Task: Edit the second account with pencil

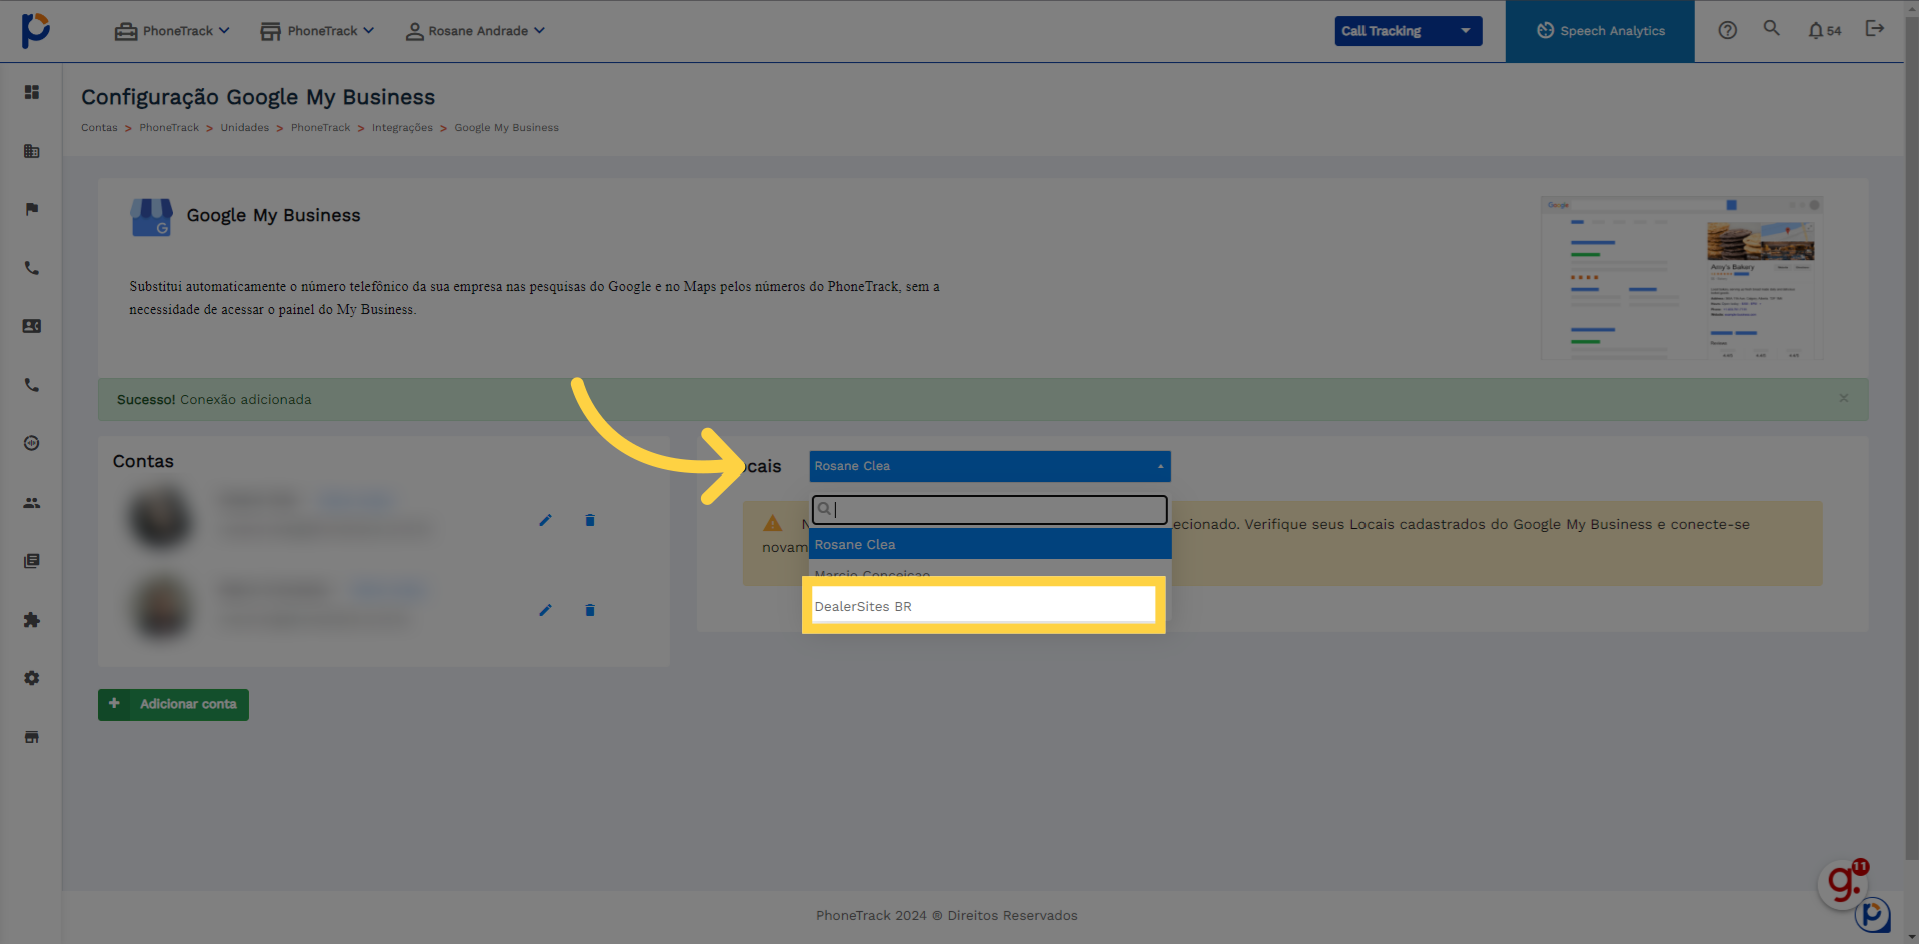Action: (x=545, y=610)
